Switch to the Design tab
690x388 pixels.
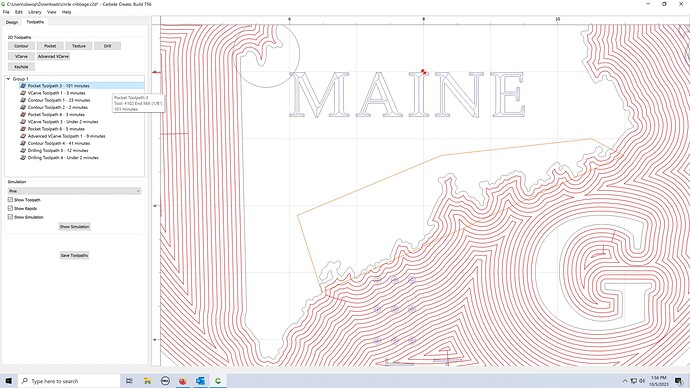point(12,22)
